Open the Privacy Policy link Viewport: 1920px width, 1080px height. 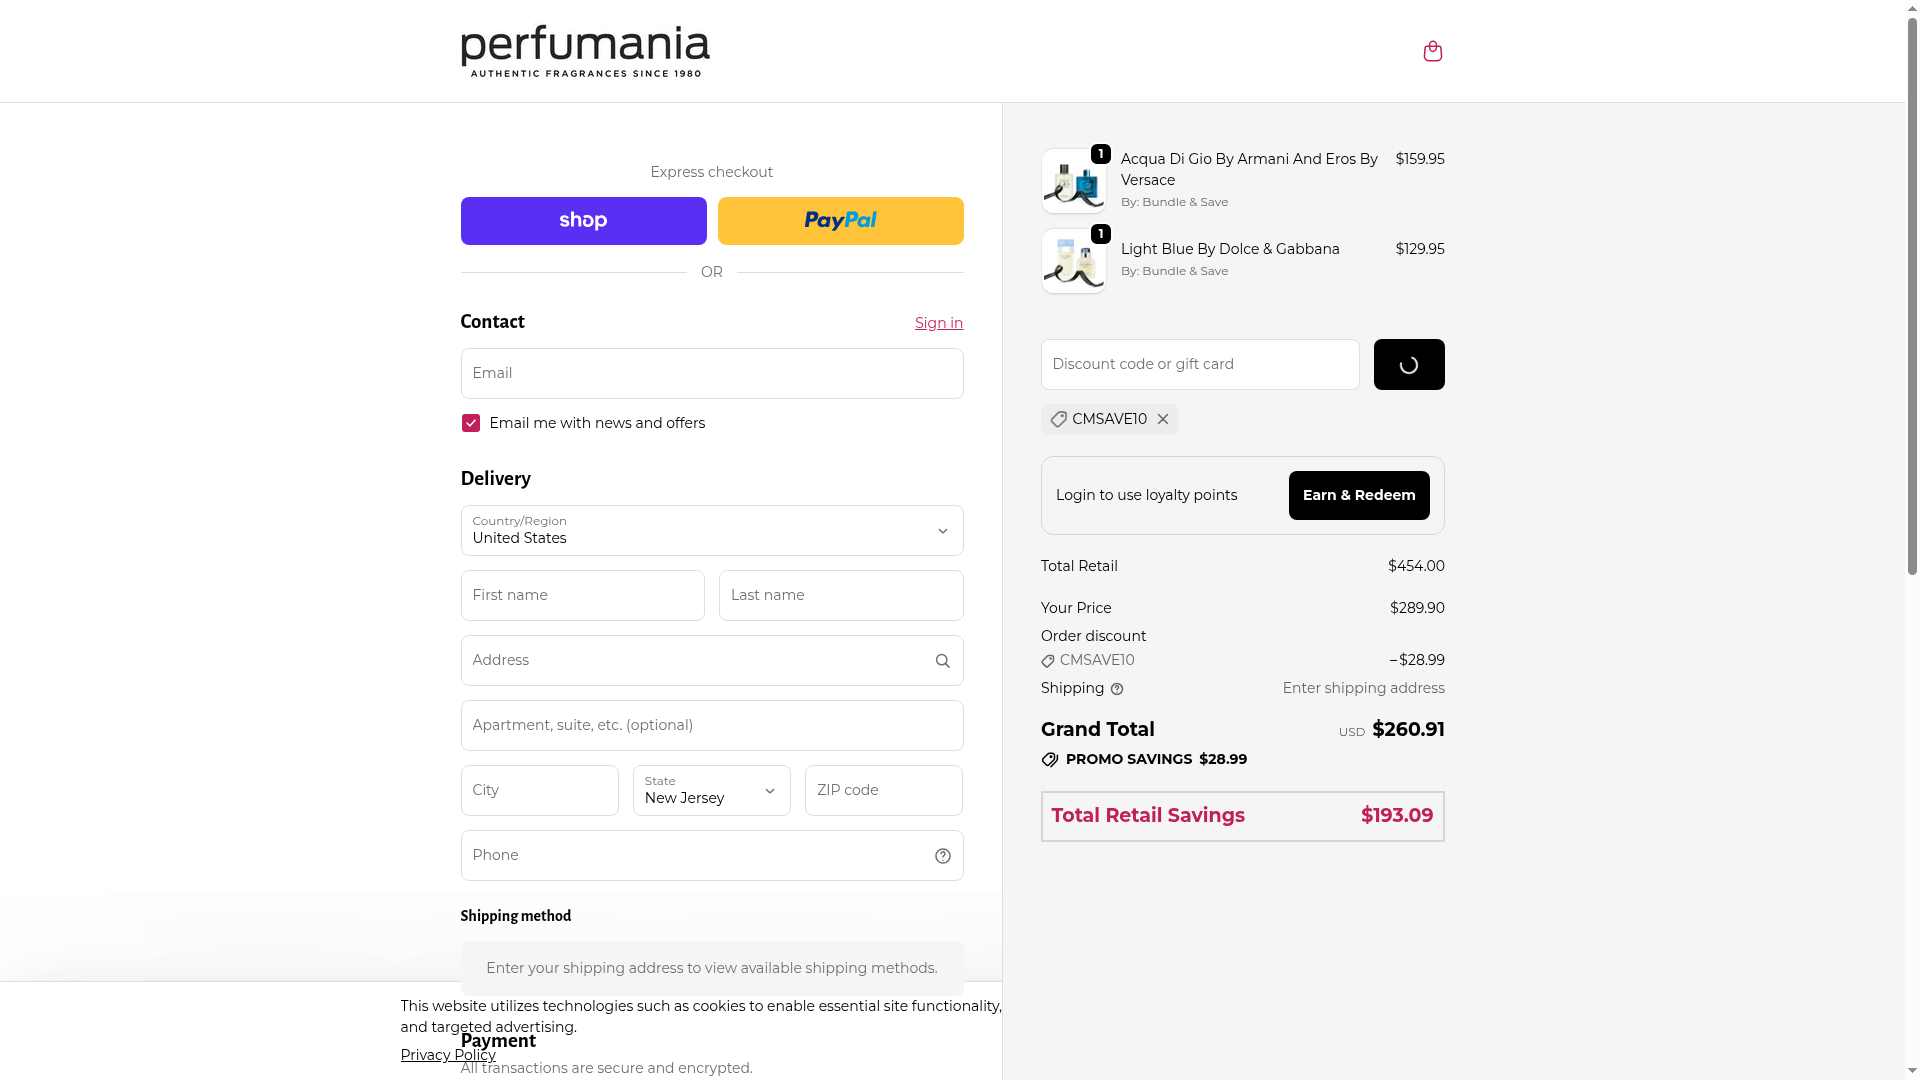click(448, 1055)
